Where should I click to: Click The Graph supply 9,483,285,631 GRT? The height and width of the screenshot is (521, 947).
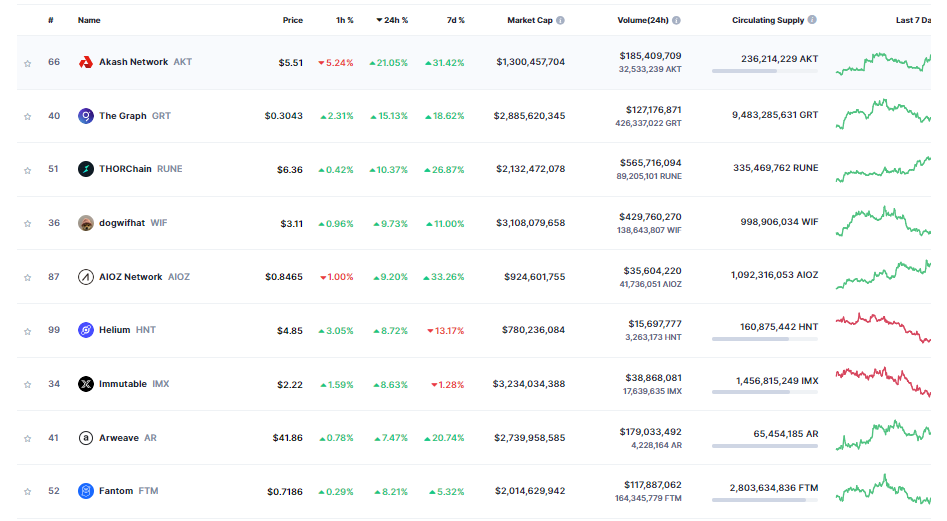tap(775, 115)
